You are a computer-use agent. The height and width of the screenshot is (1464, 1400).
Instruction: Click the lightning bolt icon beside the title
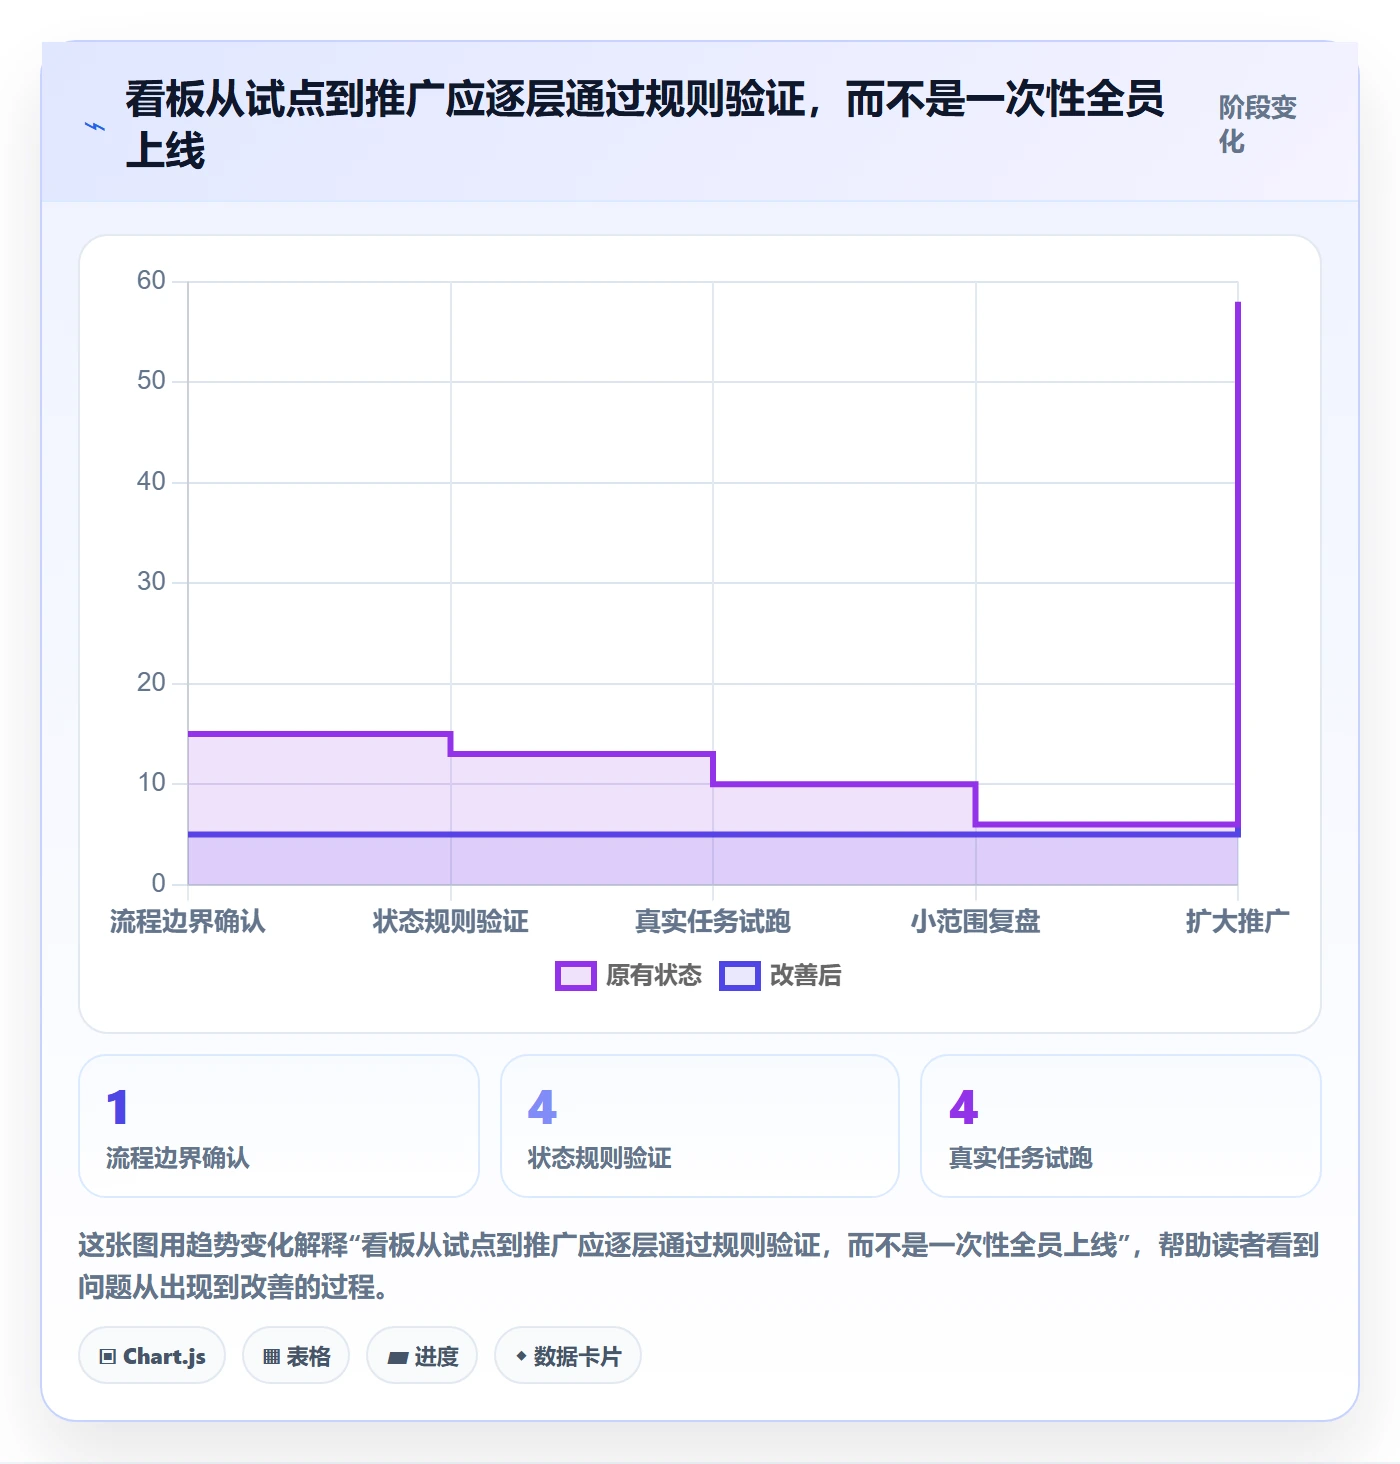click(x=95, y=127)
